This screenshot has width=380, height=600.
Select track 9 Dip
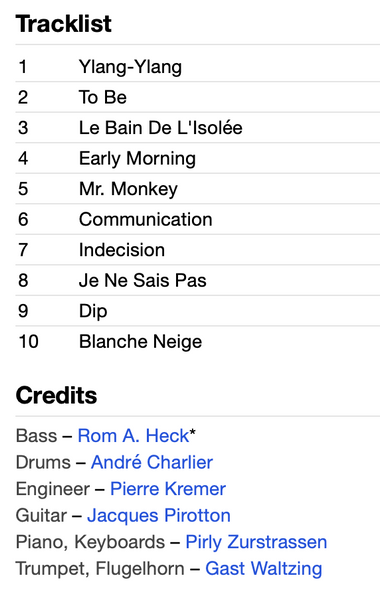[x=197, y=311]
